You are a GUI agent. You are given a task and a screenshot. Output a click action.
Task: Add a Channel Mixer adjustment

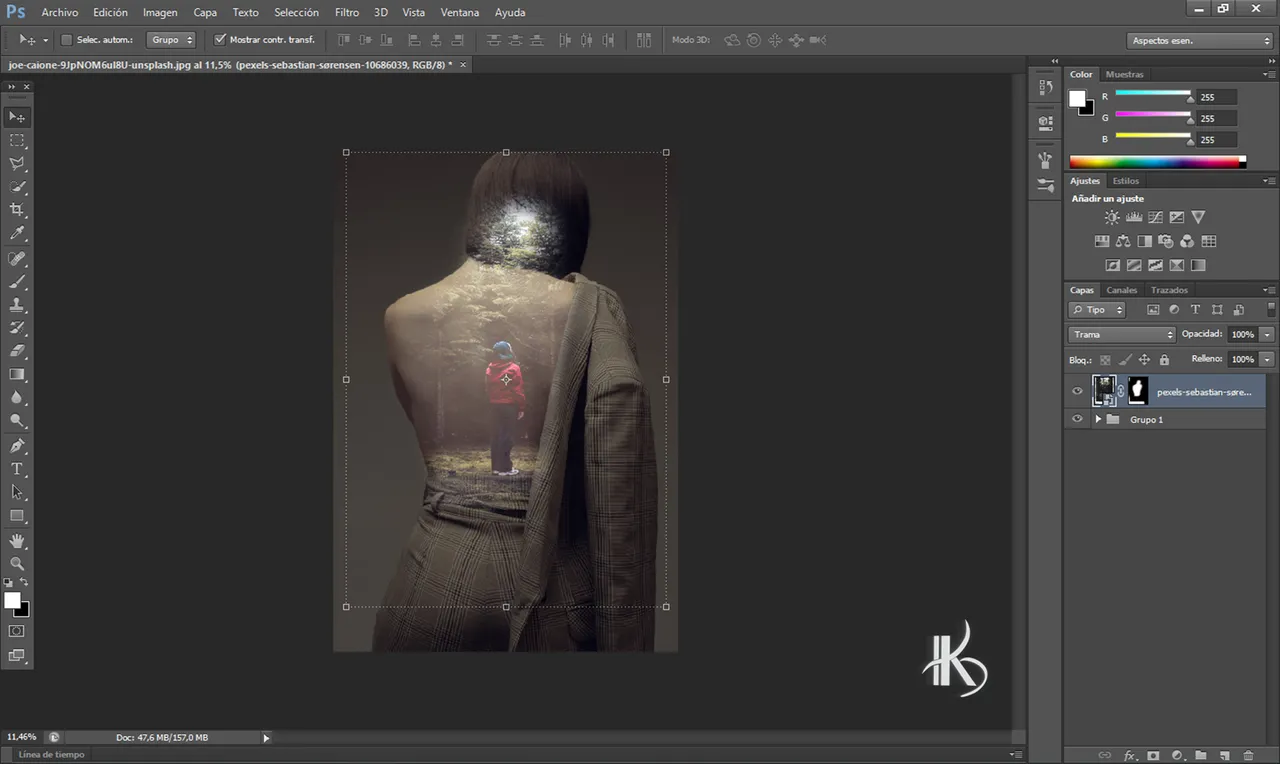click(1187, 241)
